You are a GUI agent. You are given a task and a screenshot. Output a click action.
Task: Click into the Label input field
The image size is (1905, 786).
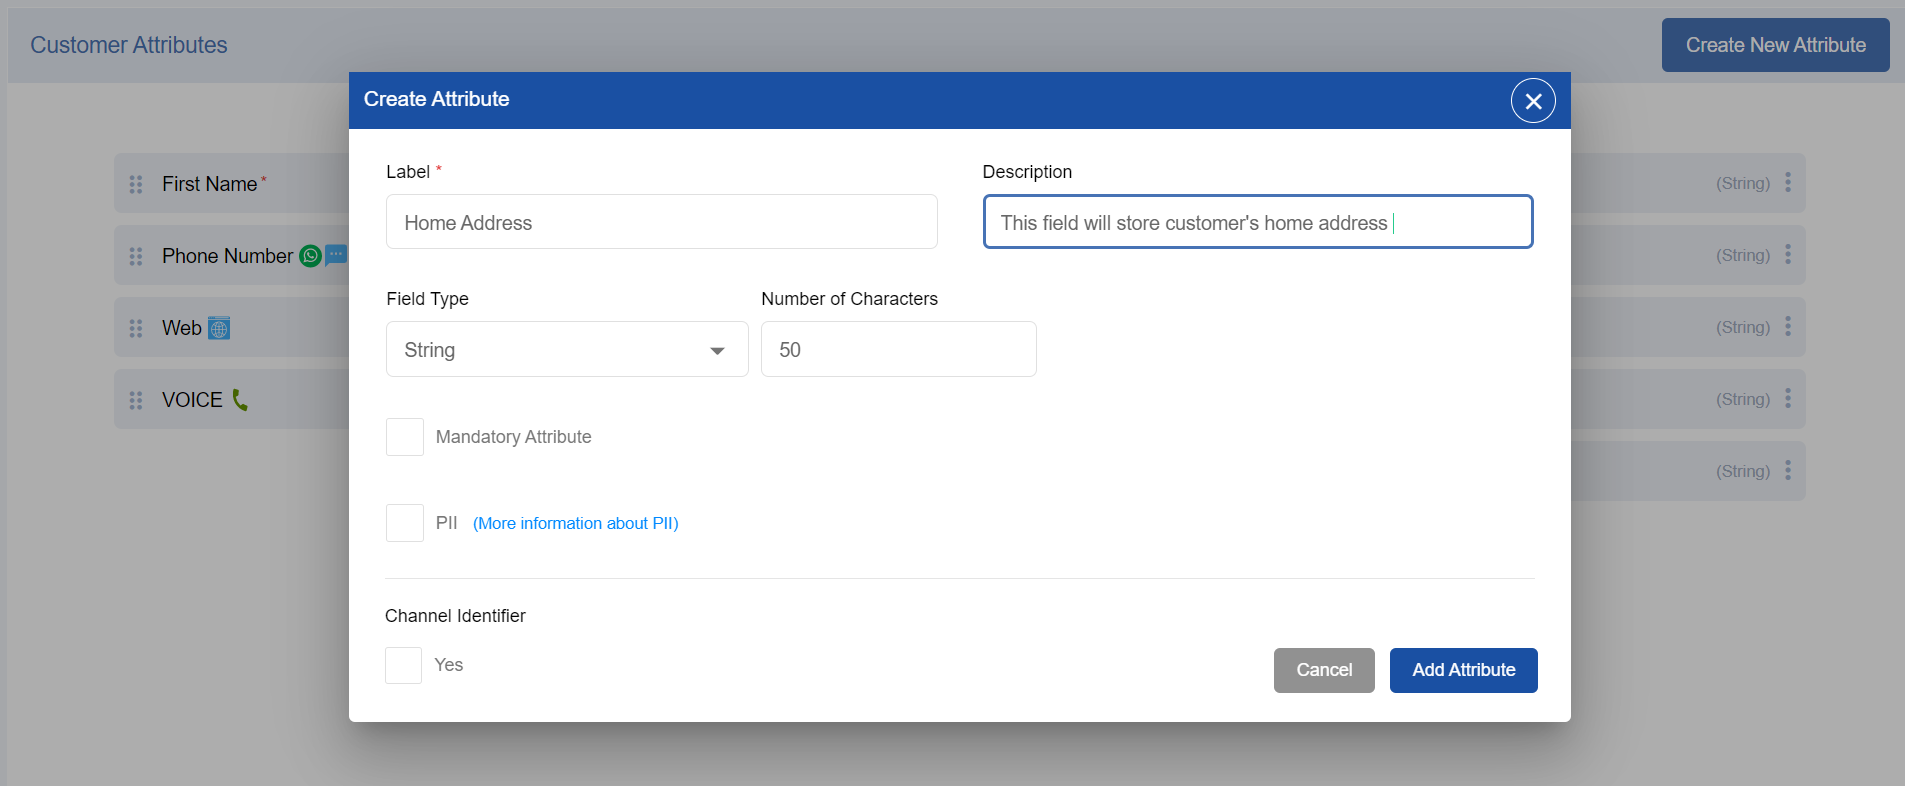point(661,222)
